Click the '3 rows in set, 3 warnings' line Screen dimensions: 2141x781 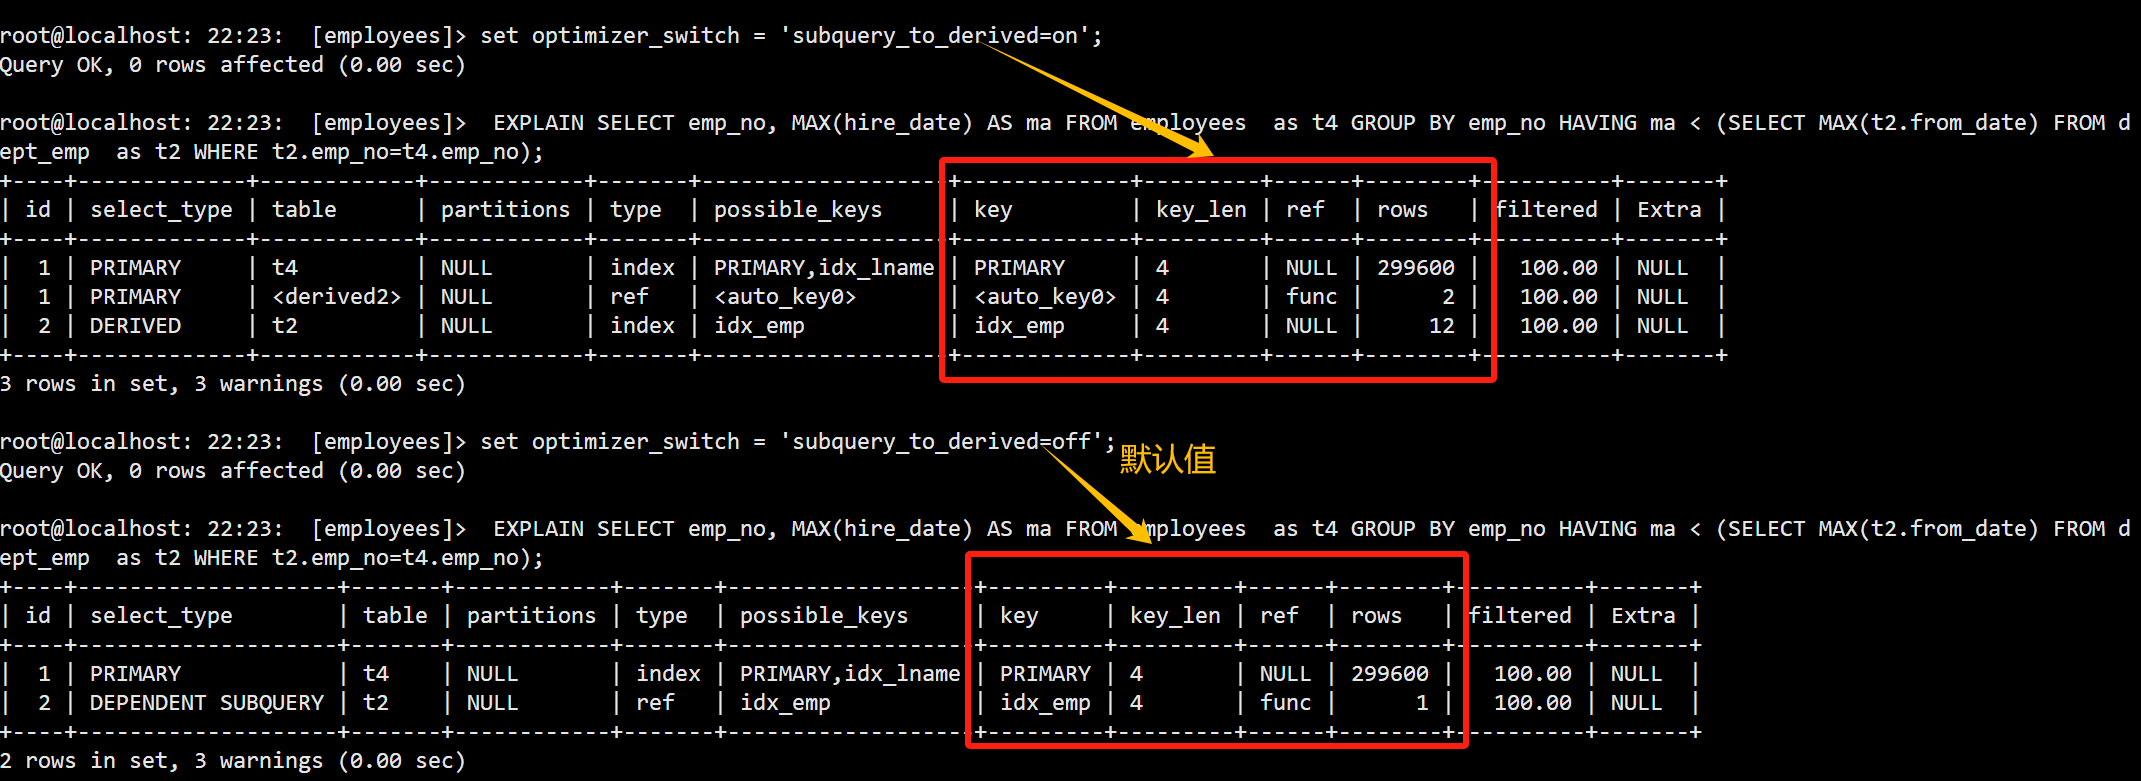tap(233, 384)
